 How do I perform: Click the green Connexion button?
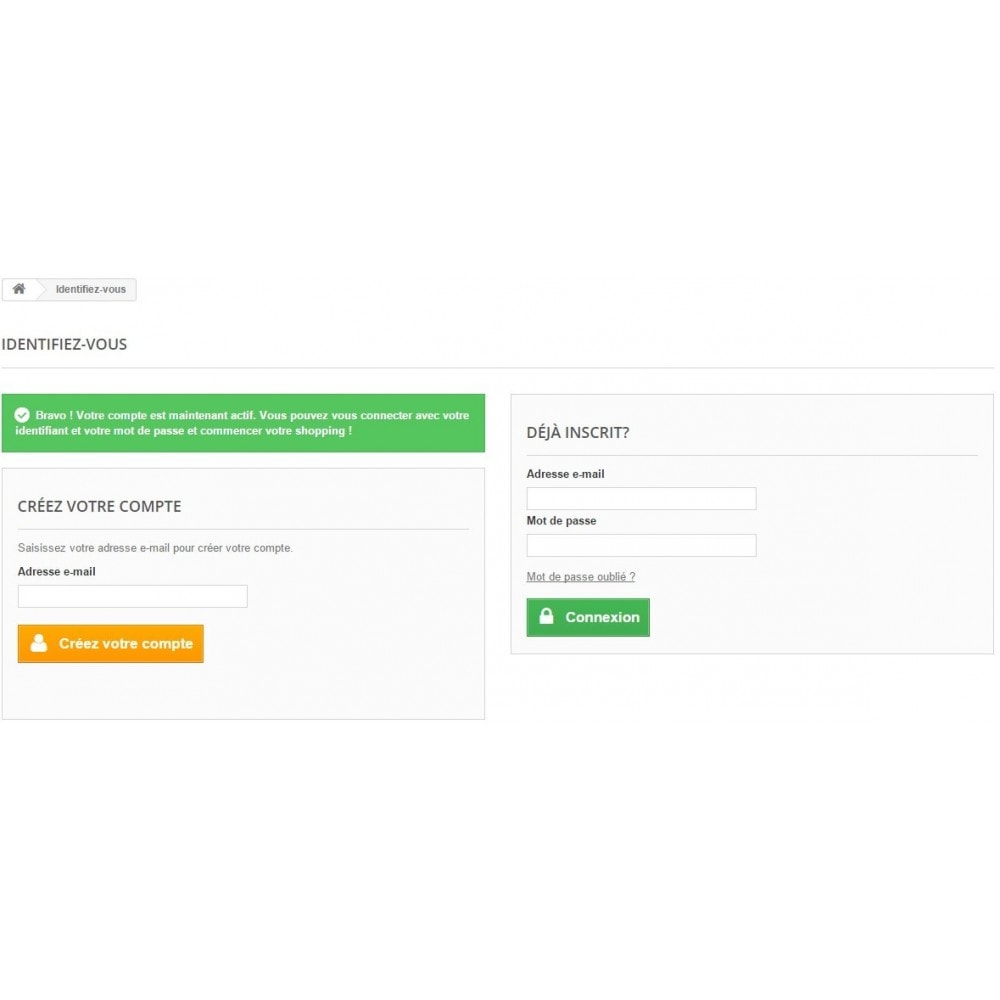pyautogui.click(x=588, y=617)
